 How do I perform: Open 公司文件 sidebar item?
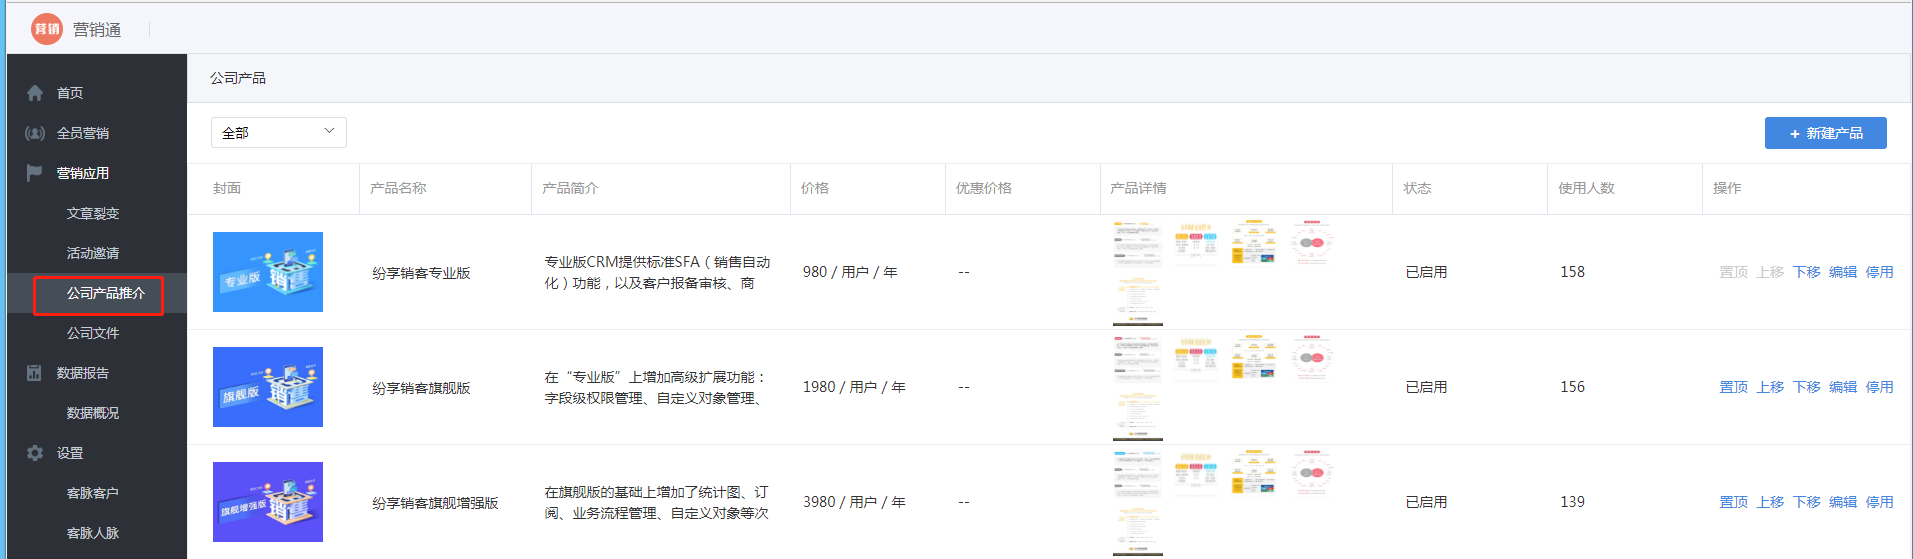click(x=93, y=333)
